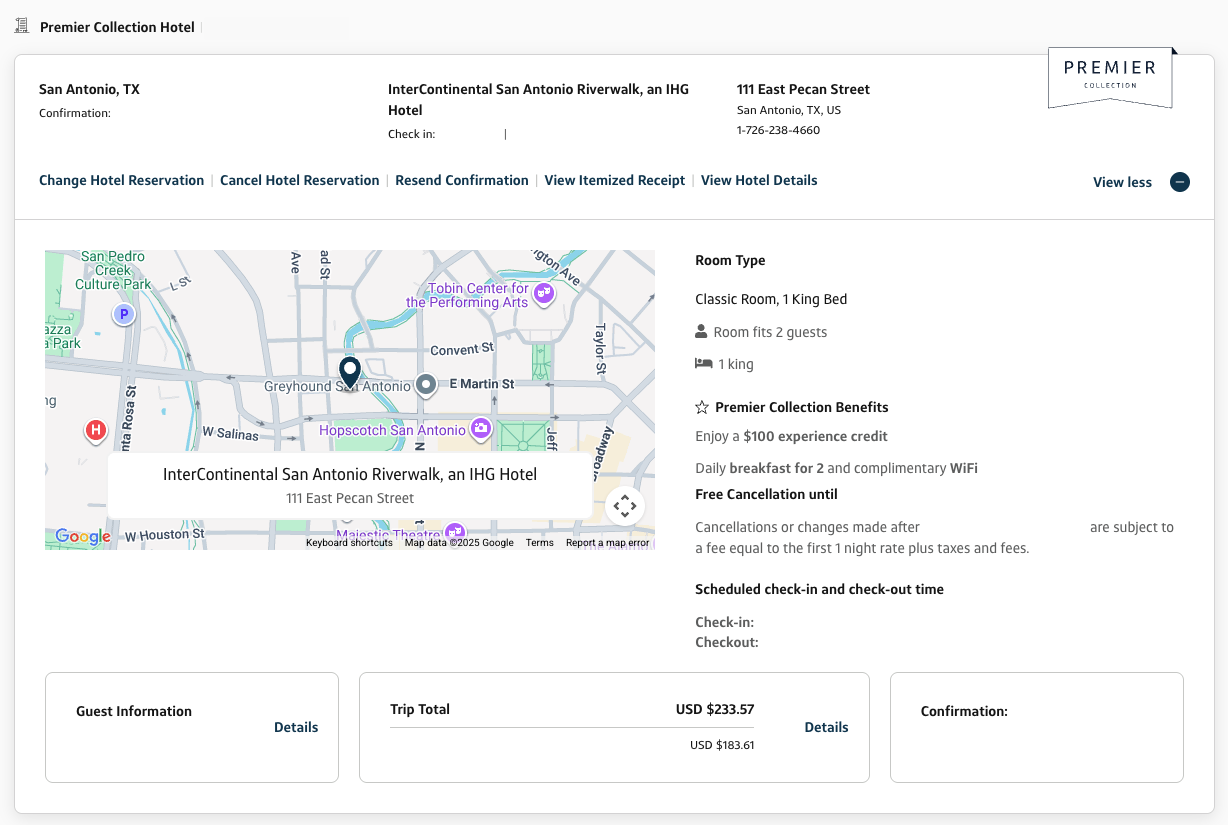1228x825 pixels.
Task: Open Google Maps Terms link
Action: [540, 543]
